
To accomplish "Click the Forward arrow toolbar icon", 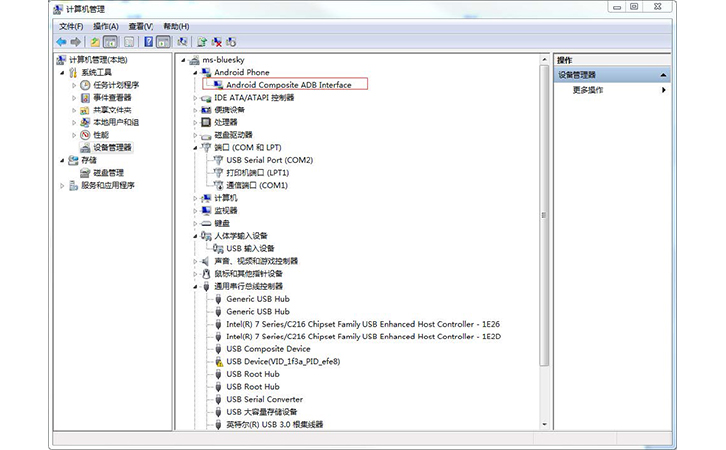I will (75, 42).
